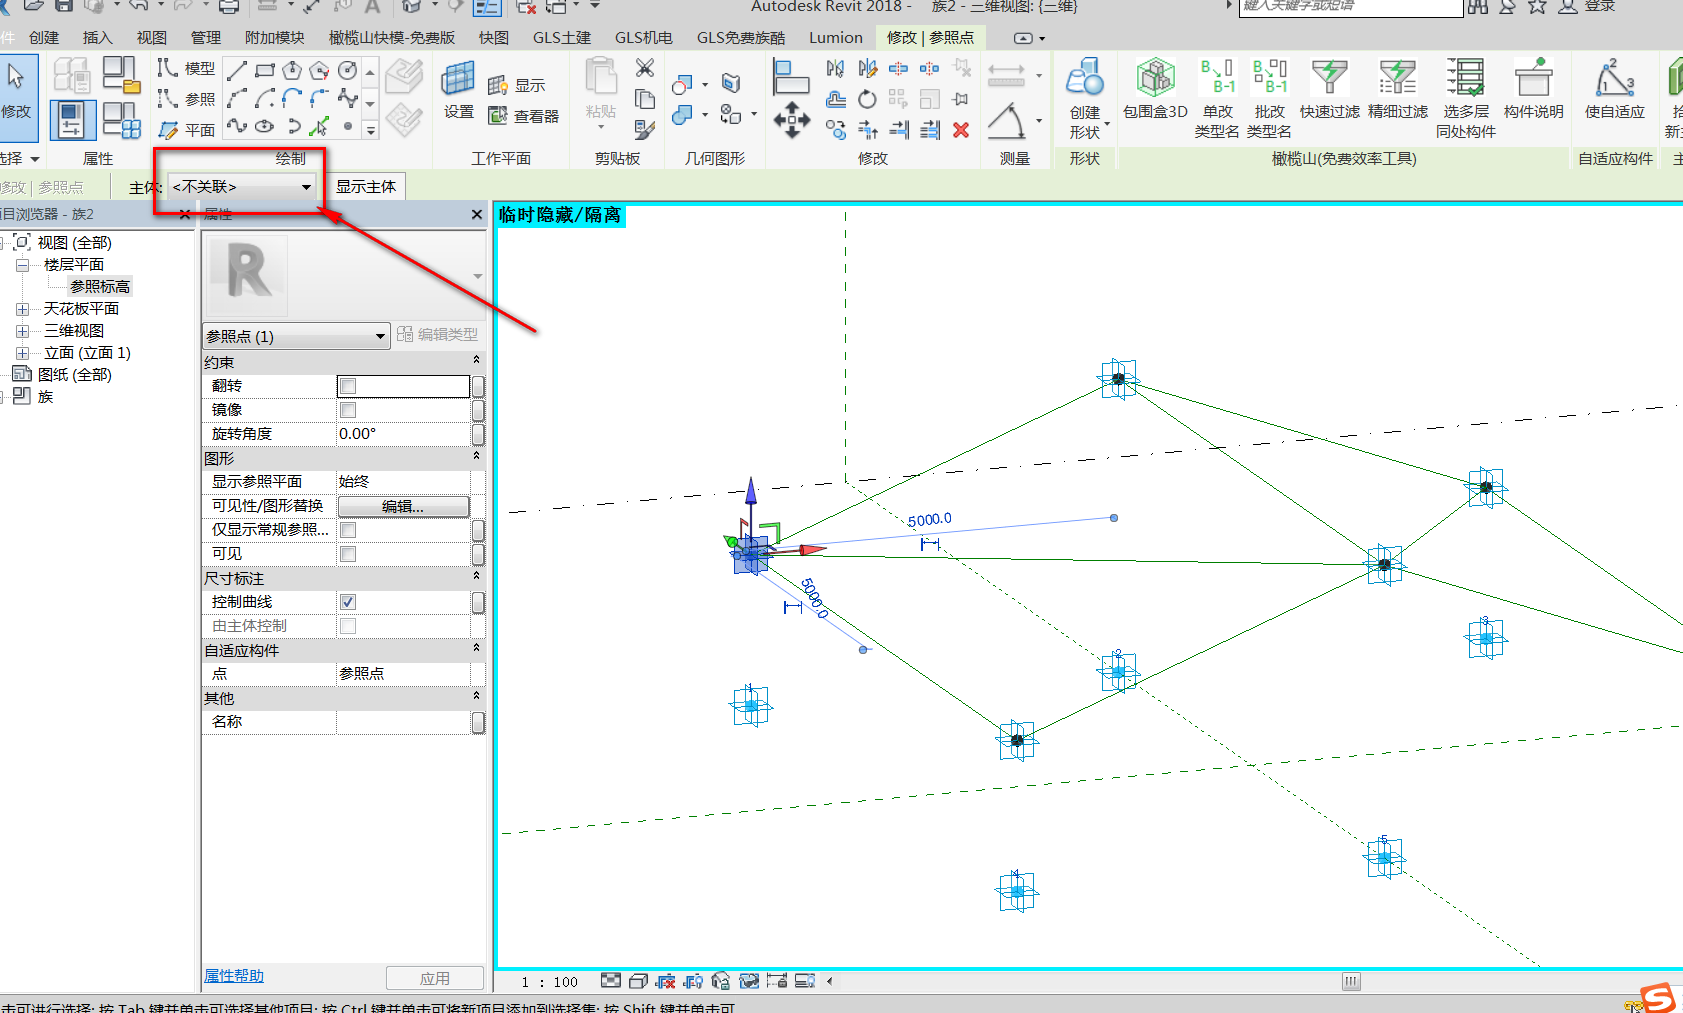Select 参照标高 in project browser

tap(100, 287)
